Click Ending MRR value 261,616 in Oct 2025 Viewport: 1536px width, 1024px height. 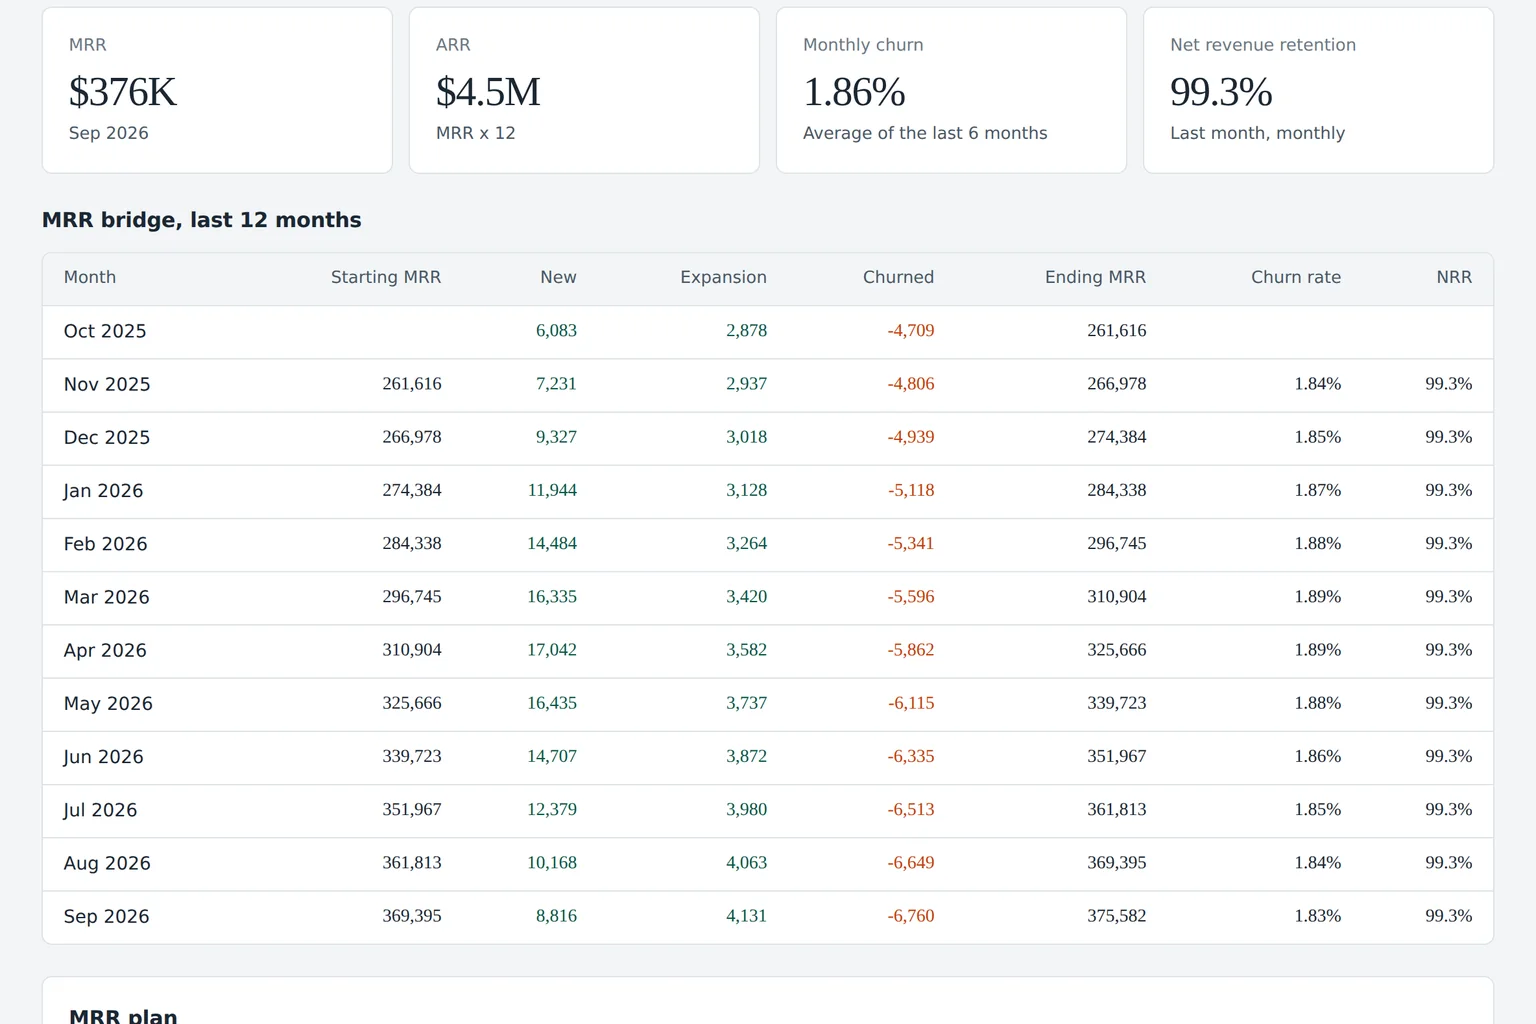(1117, 330)
